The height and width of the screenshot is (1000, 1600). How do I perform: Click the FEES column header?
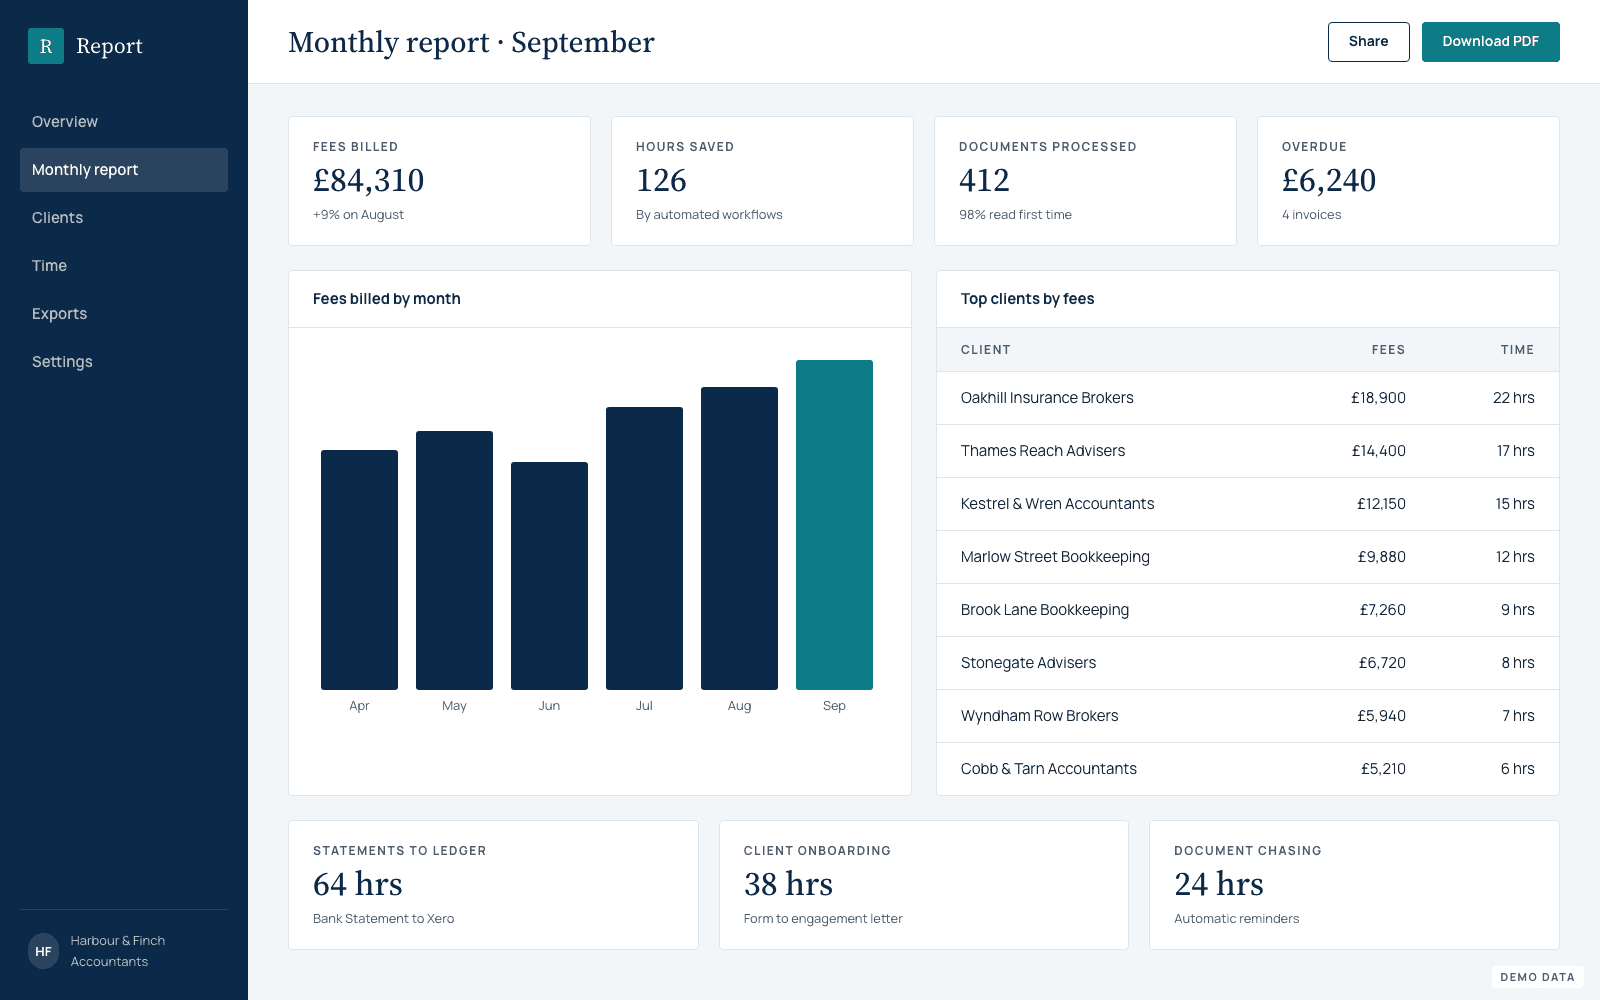(1388, 350)
